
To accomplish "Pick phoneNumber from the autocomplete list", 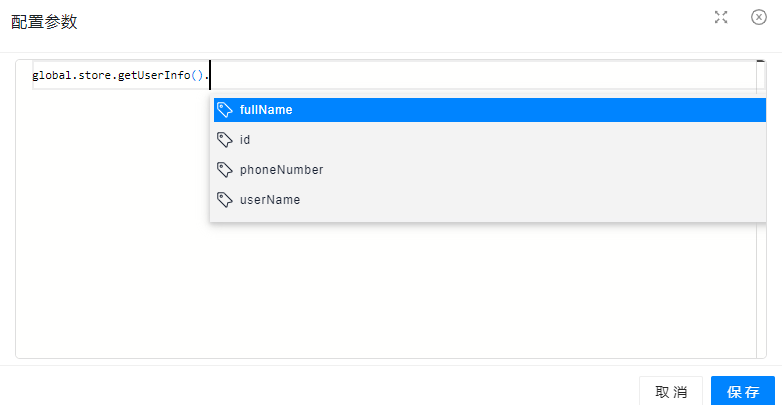I will coord(281,170).
